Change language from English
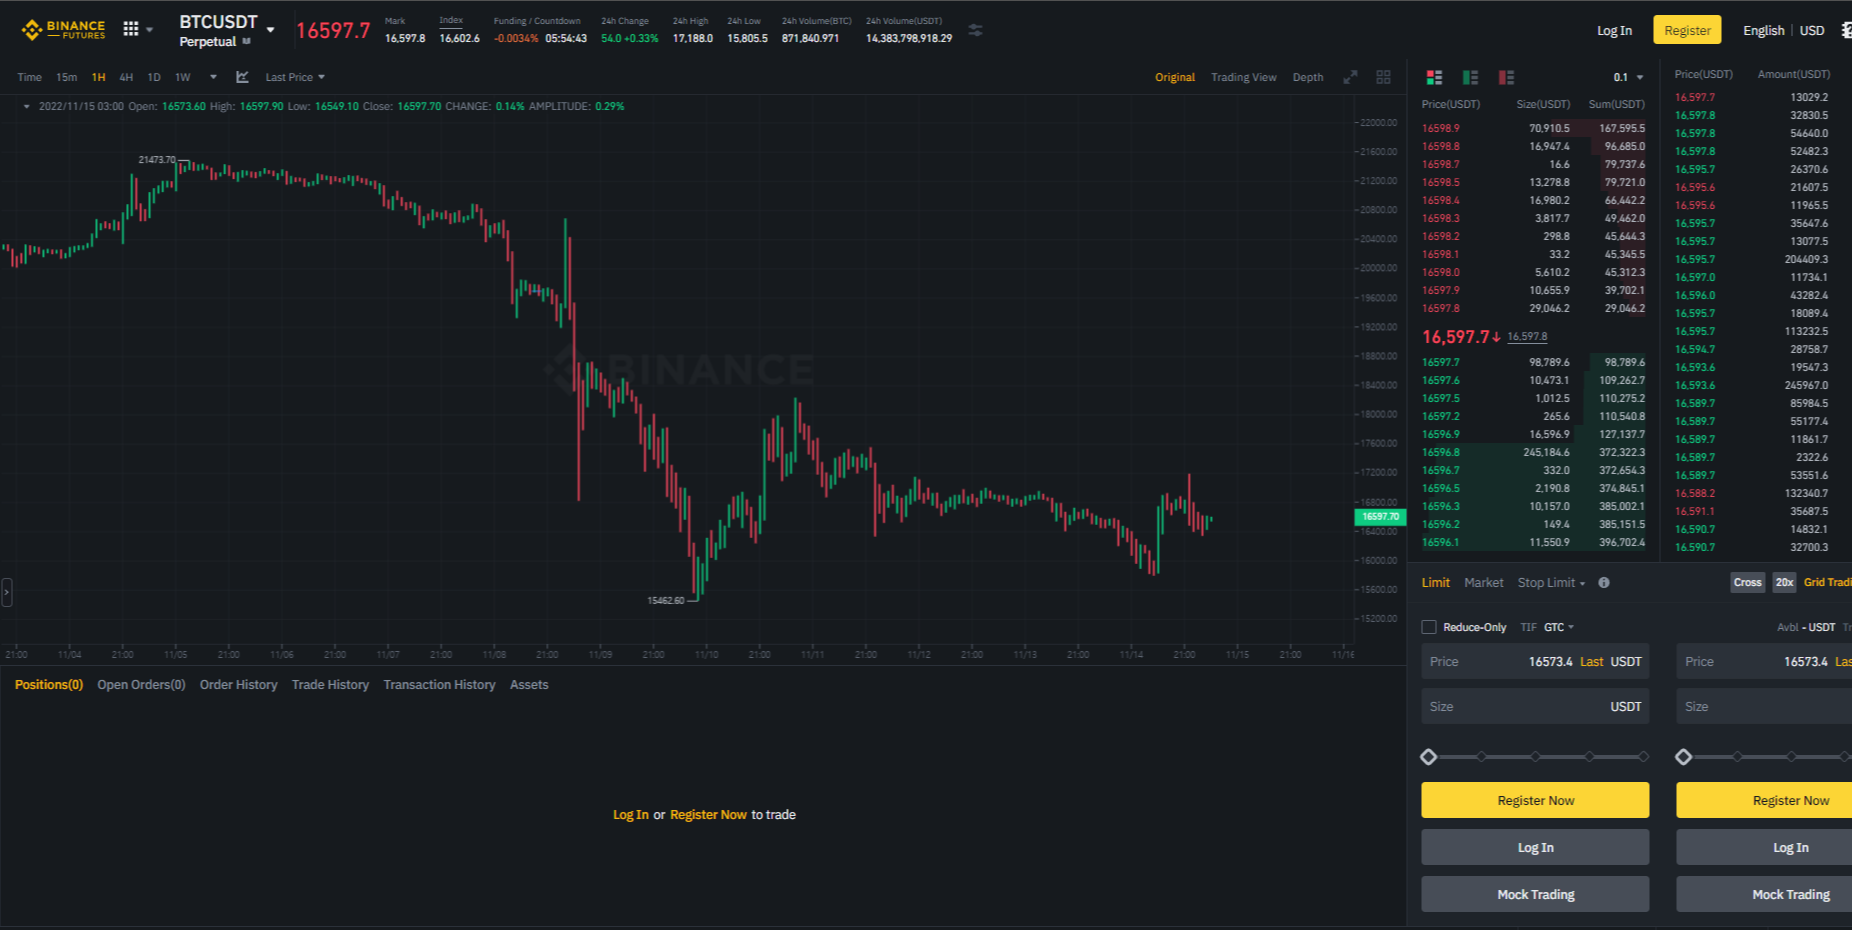Viewport: 1852px width, 930px height. pyautogui.click(x=1763, y=31)
